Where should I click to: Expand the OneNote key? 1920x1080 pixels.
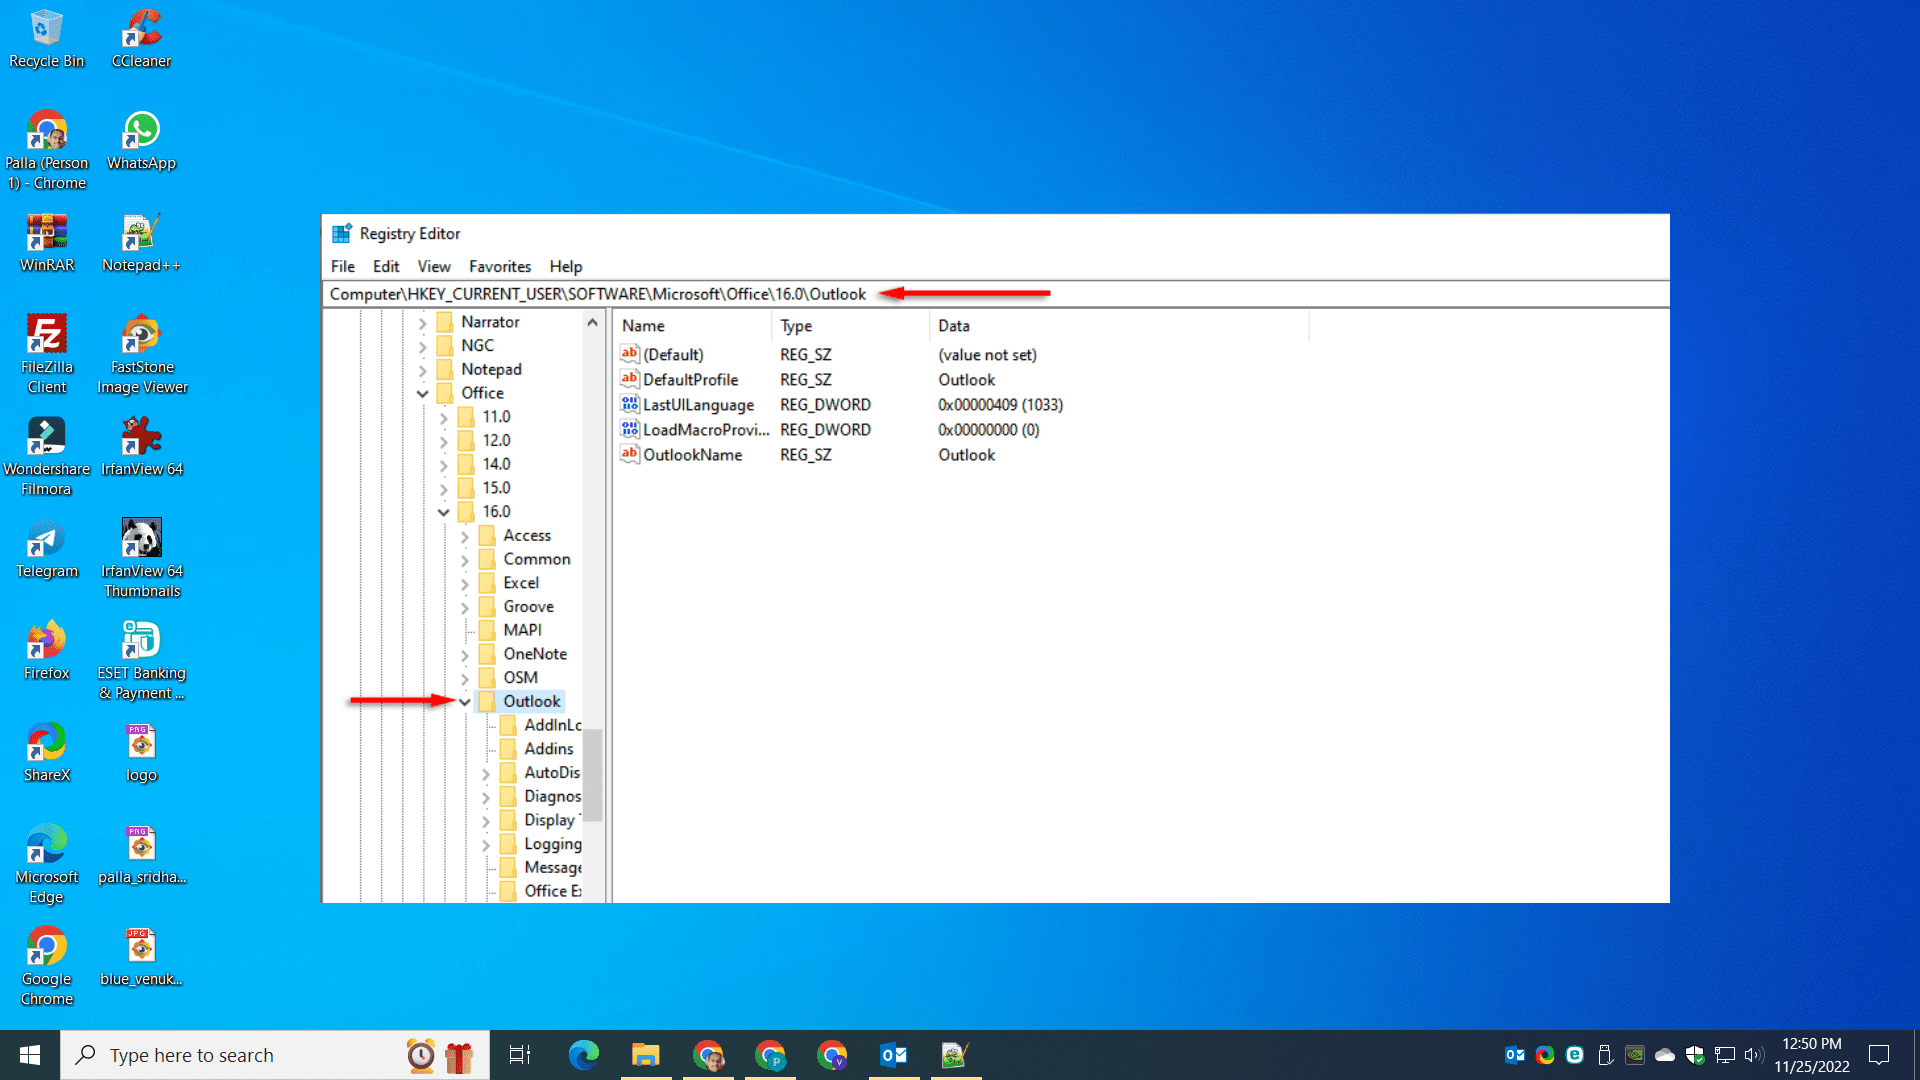tap(464, 654)
